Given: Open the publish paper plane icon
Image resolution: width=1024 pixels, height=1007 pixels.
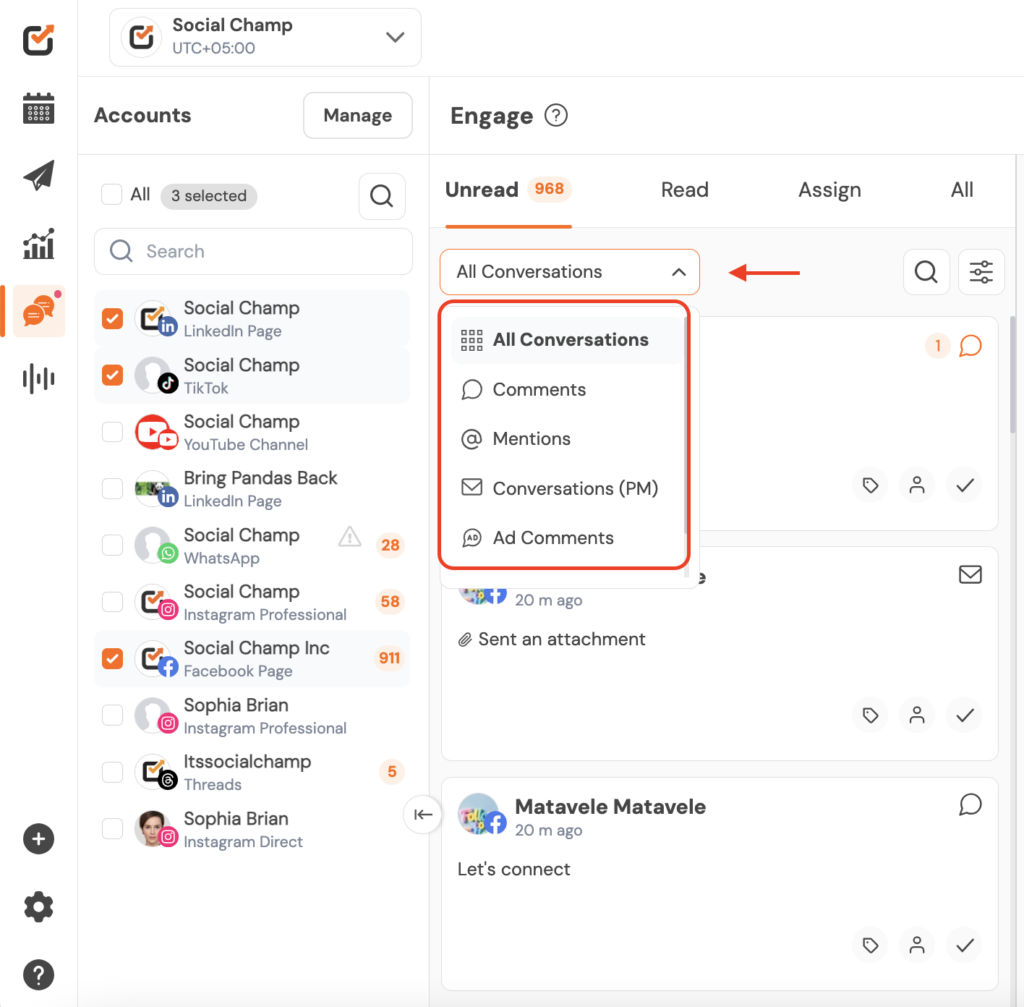Looking at the screenshot, I should pos(38,176).
